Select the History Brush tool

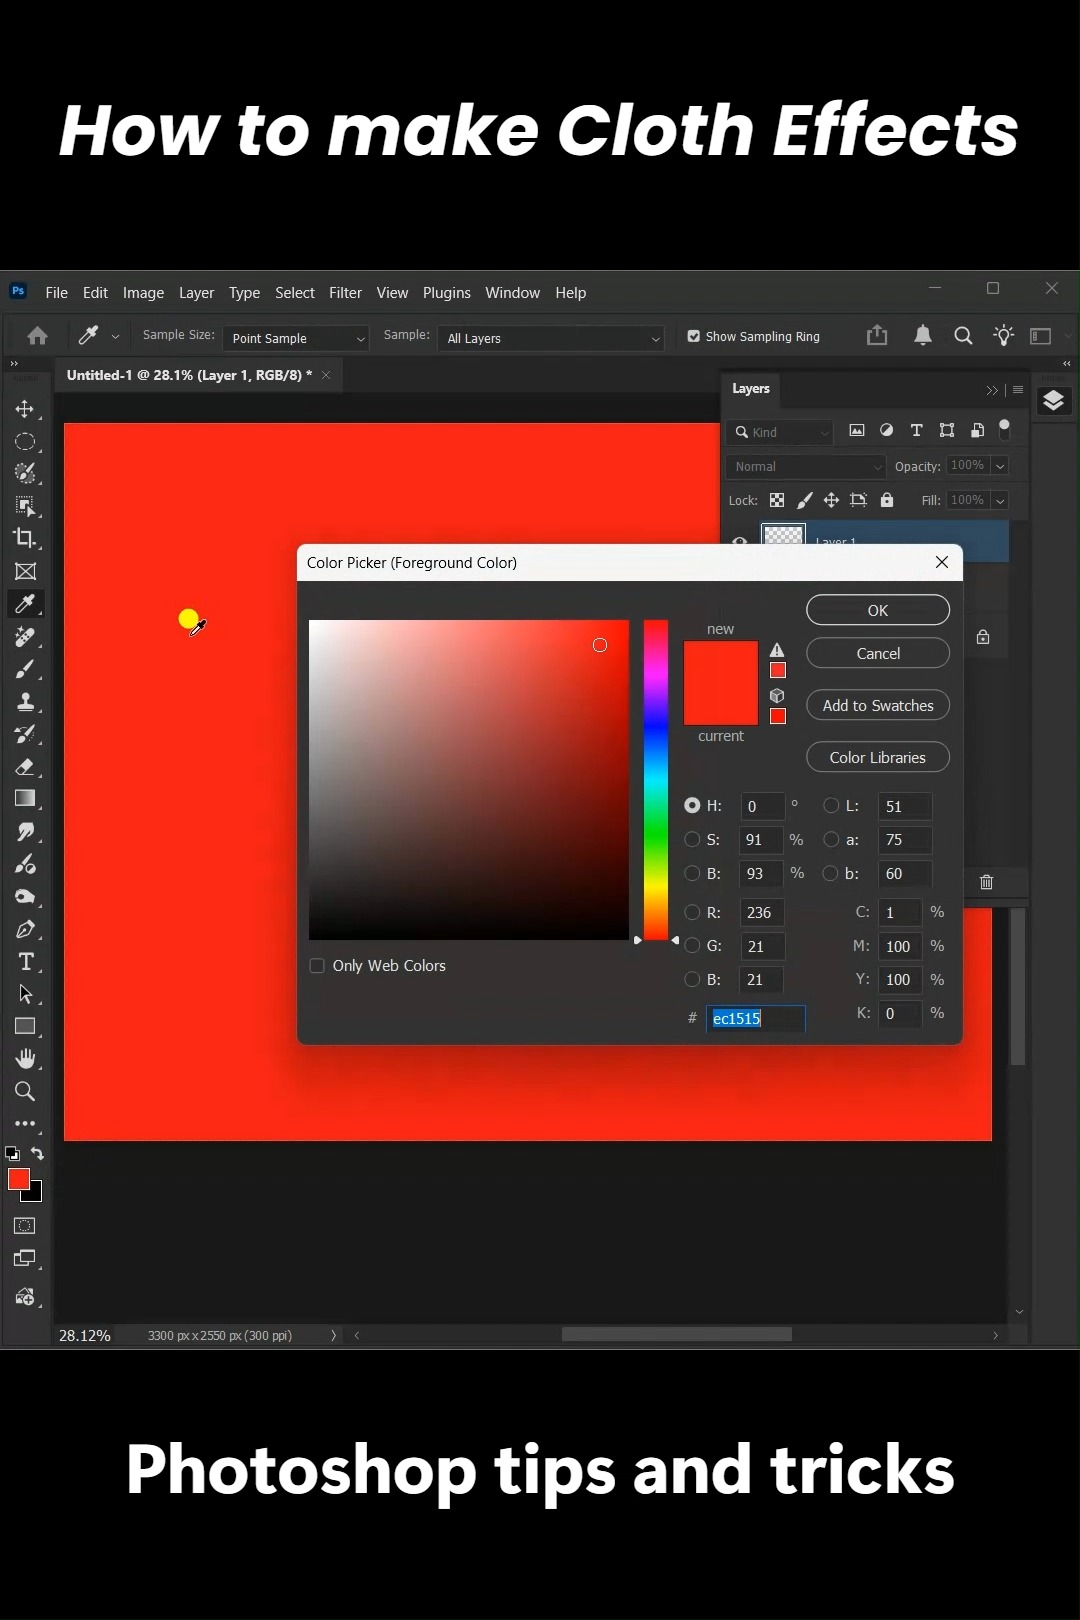25,734
